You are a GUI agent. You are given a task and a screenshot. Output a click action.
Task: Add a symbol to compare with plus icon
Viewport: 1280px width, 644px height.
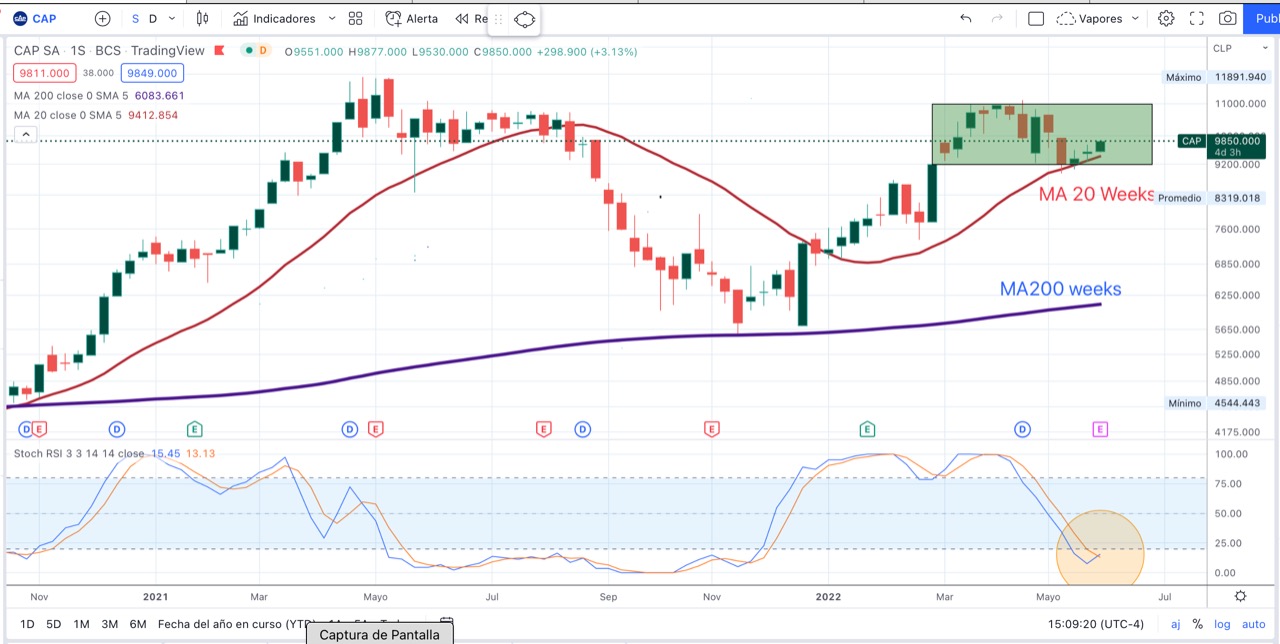click(103, 18)
